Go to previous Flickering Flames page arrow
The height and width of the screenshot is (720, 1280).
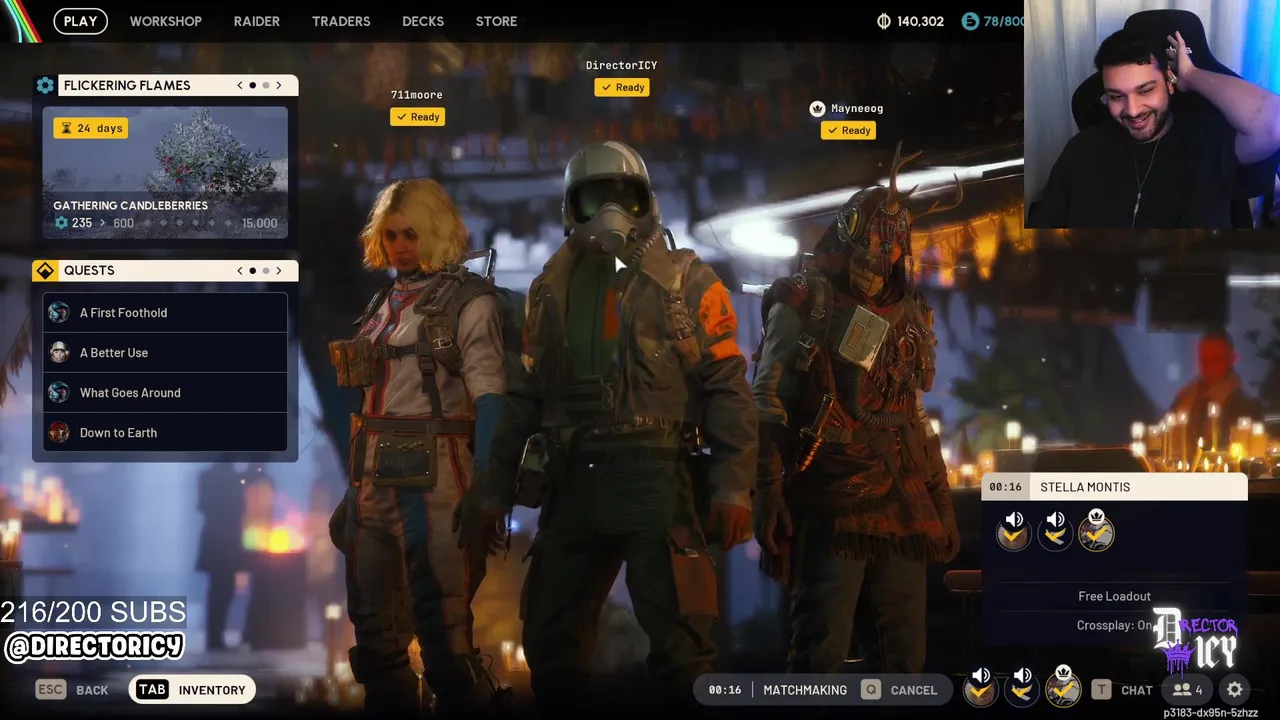[240, 85]
